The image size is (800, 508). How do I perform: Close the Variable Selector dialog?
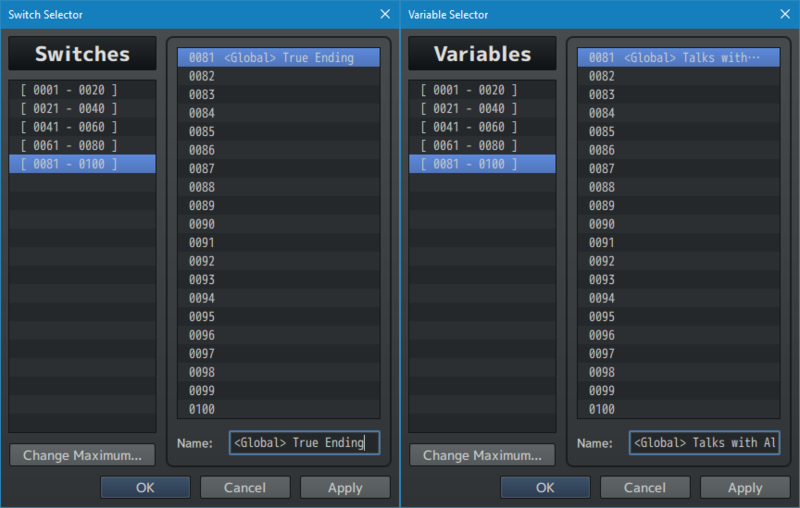coord(785,14)
